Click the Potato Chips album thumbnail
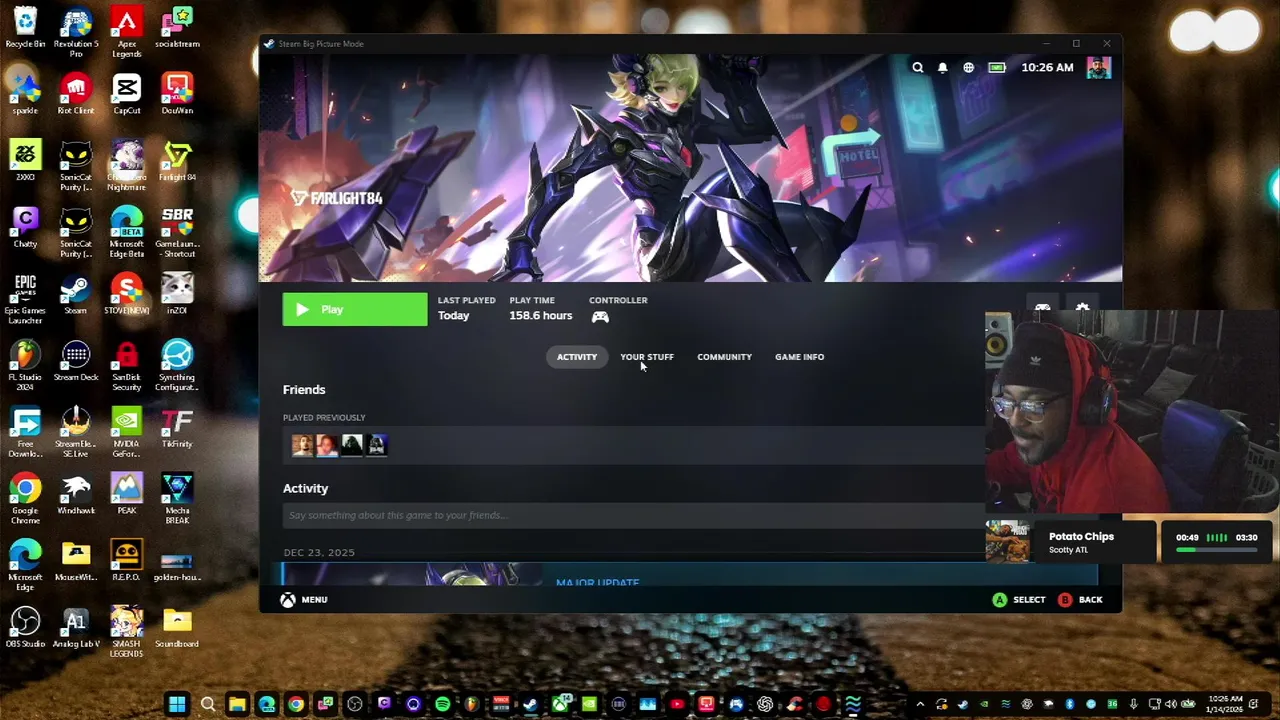This screenshot has width=1280, height=720. pos(1007,541)
